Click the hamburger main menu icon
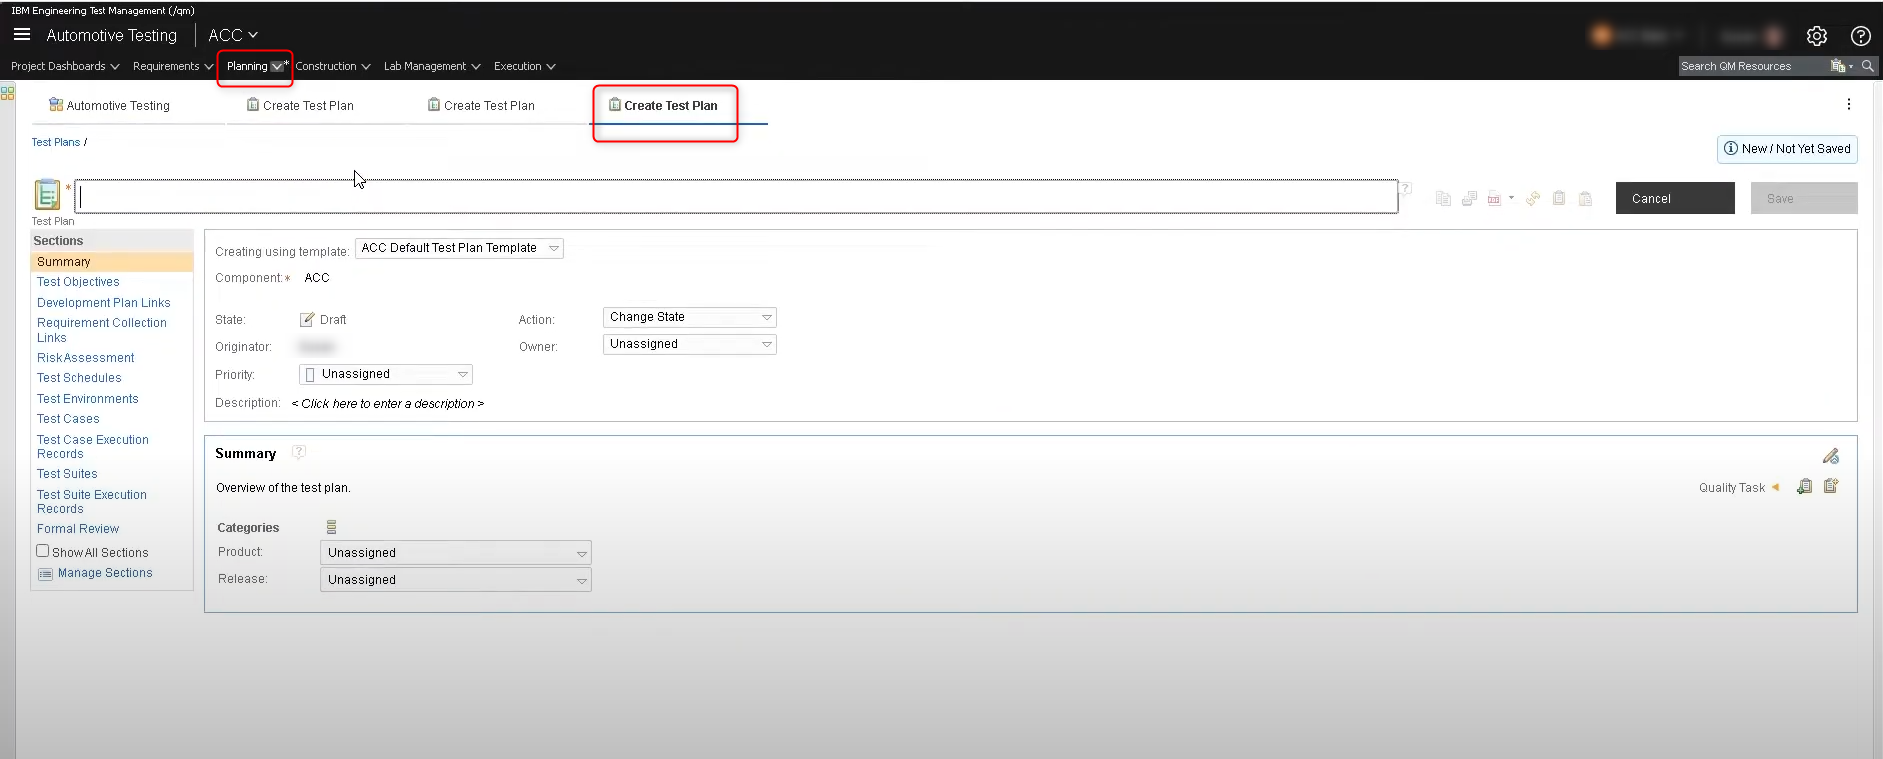Viewport: 1883px width, 759px height. pyautogui.click(x=21, y=35)
